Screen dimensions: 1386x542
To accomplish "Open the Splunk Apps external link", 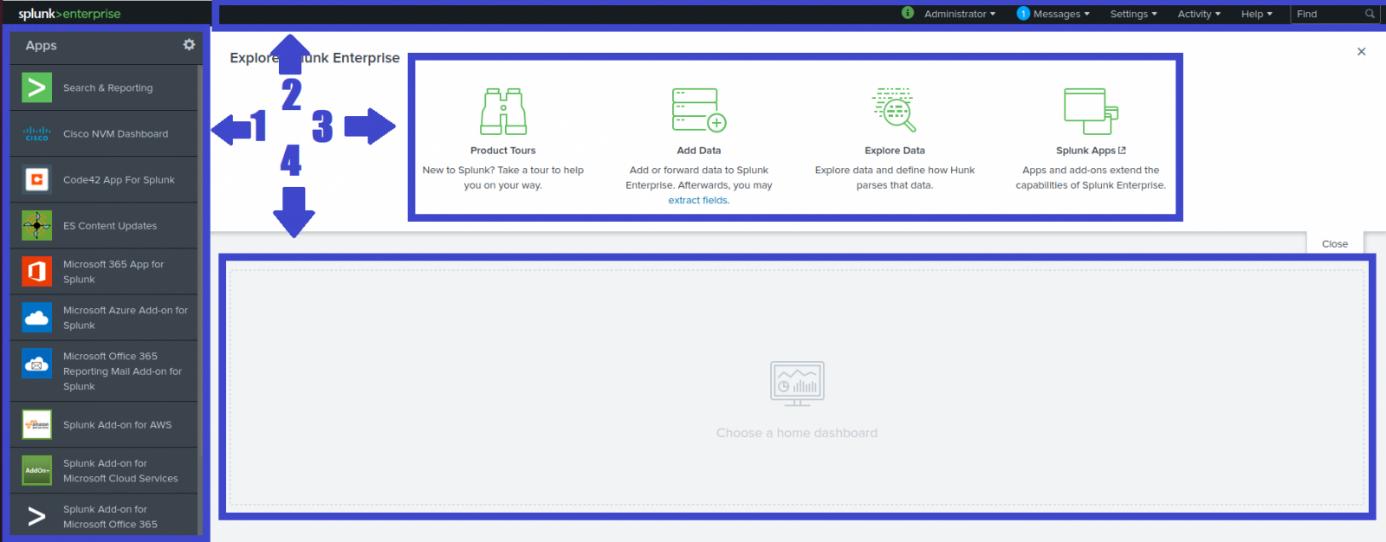I will 1091,151.
